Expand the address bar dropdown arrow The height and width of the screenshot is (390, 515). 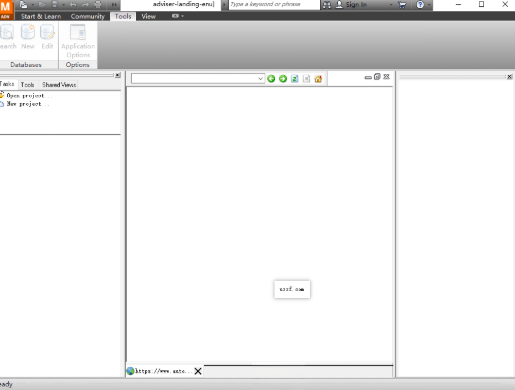pos(260,79)
